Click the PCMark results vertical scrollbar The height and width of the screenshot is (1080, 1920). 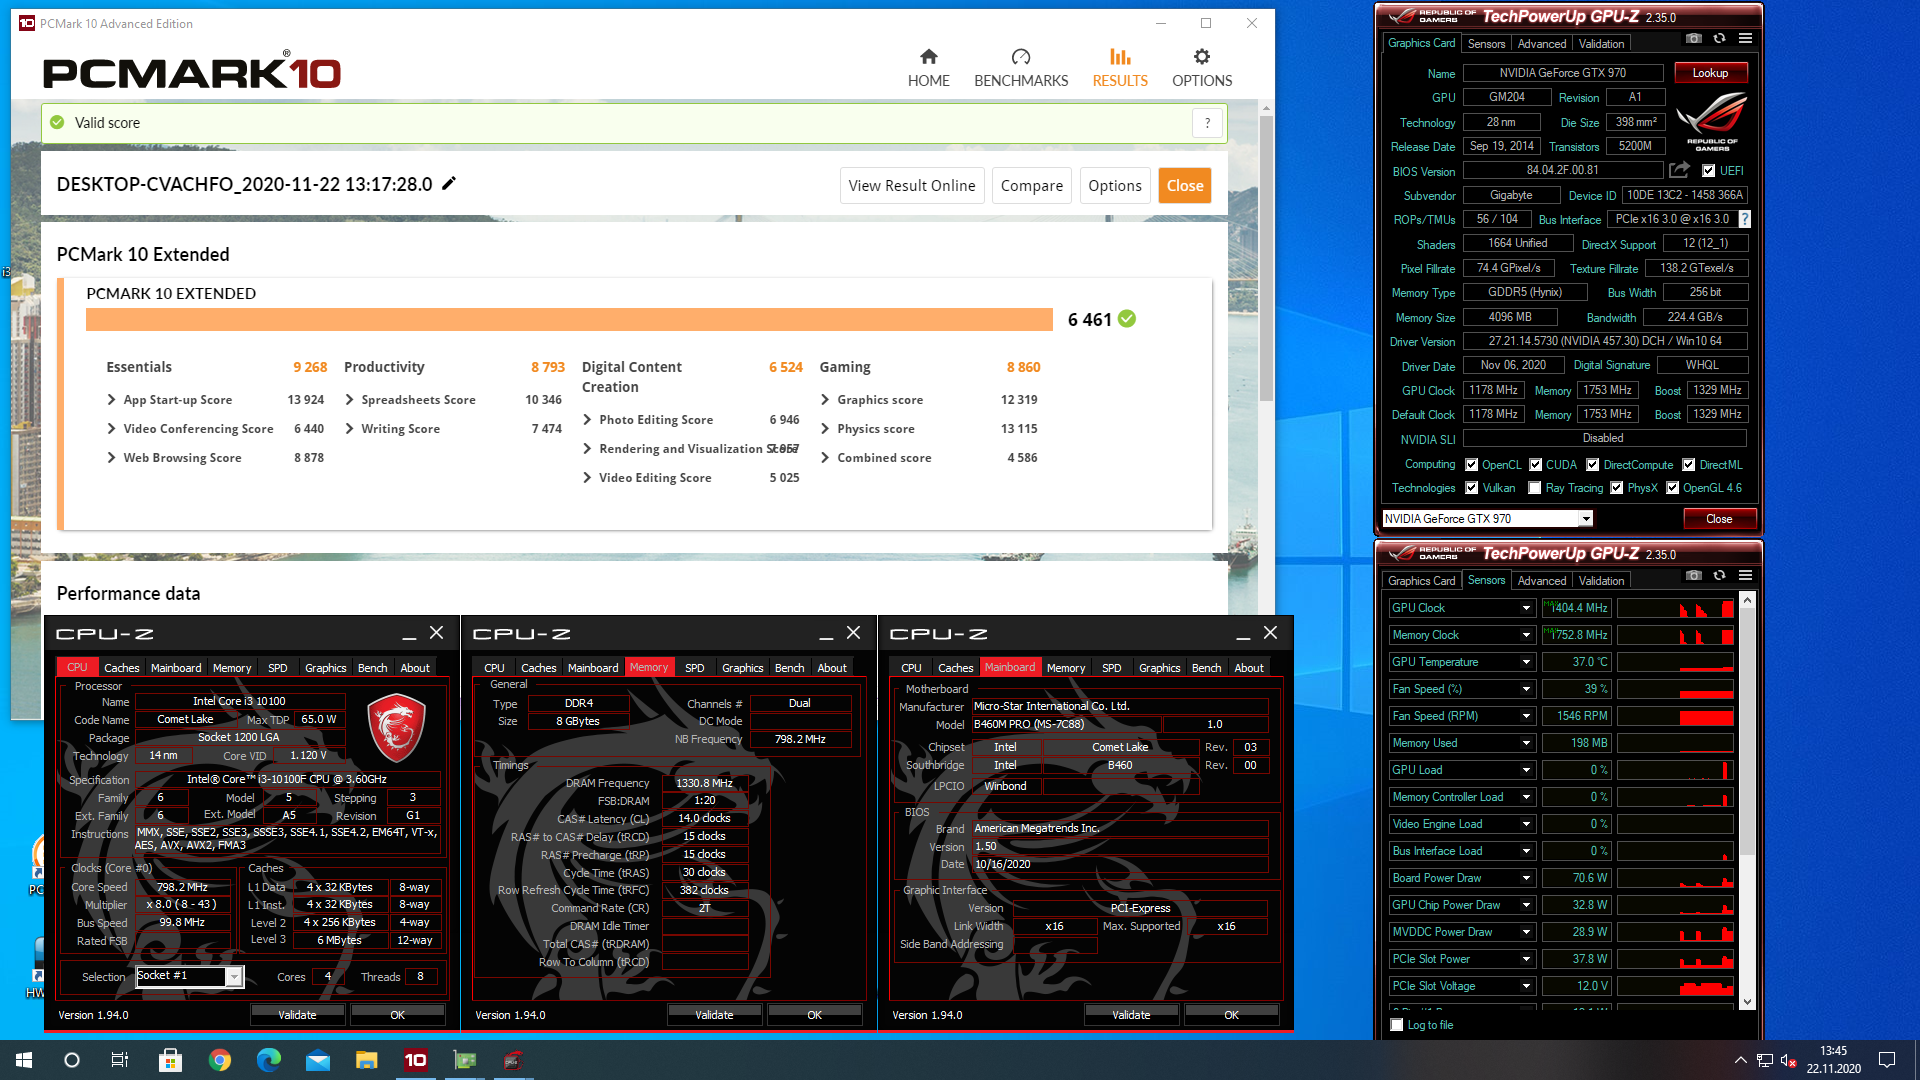1266,260
